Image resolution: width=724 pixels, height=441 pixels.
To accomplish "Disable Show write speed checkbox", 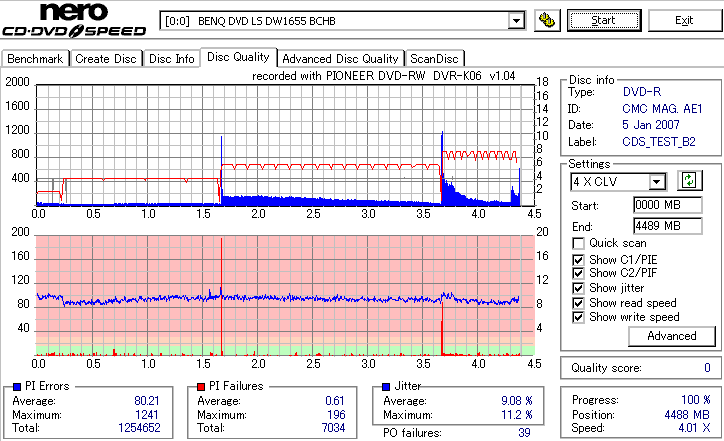I will [x=578, y=317].
